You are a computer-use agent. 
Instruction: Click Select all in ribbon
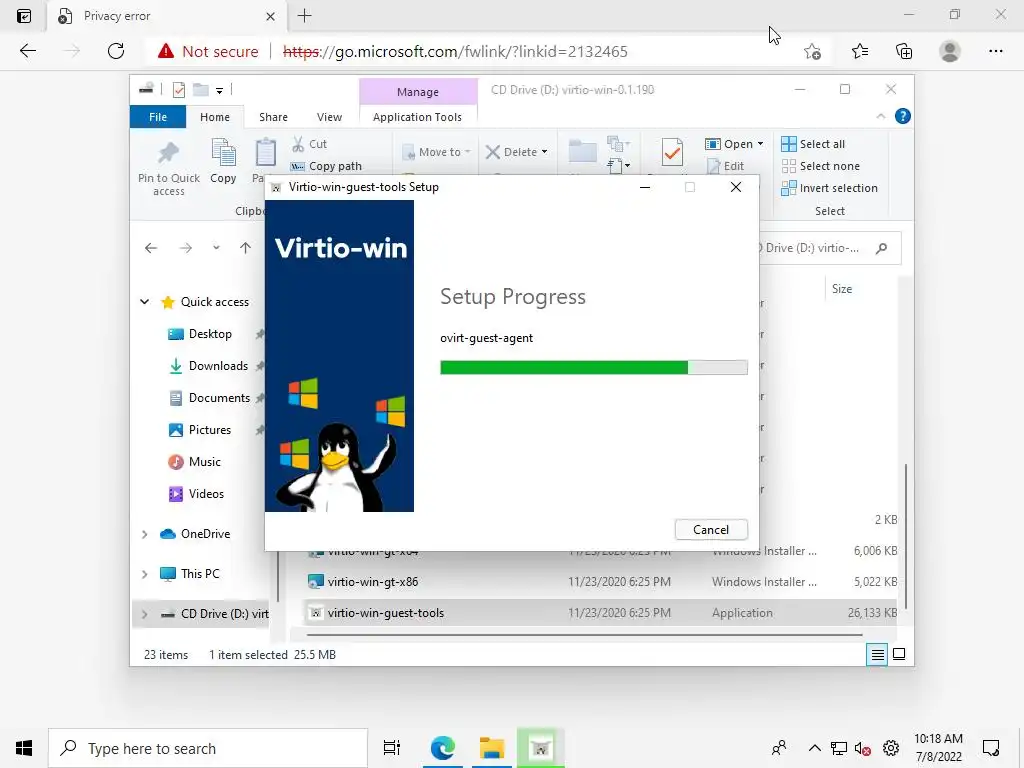click(x=813, y=144)
